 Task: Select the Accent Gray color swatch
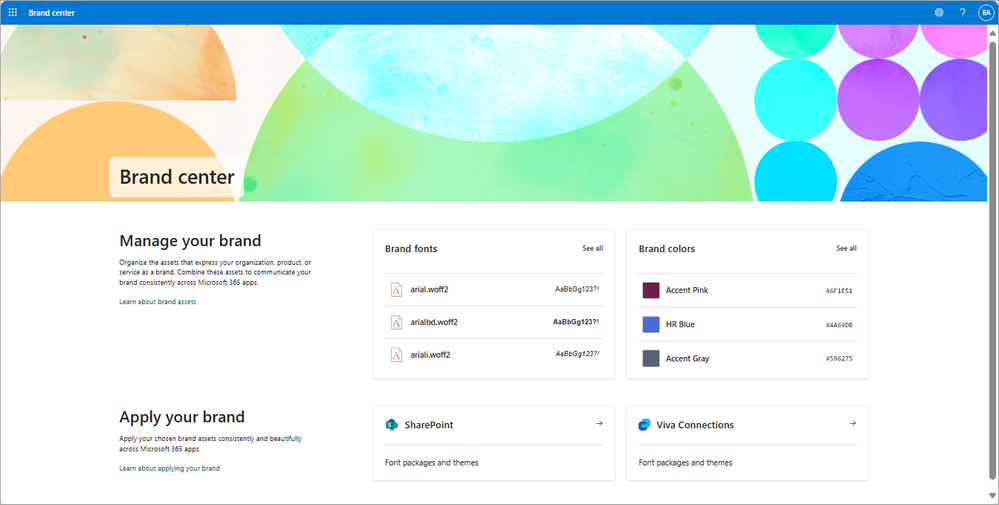click(x=650, y=359)
